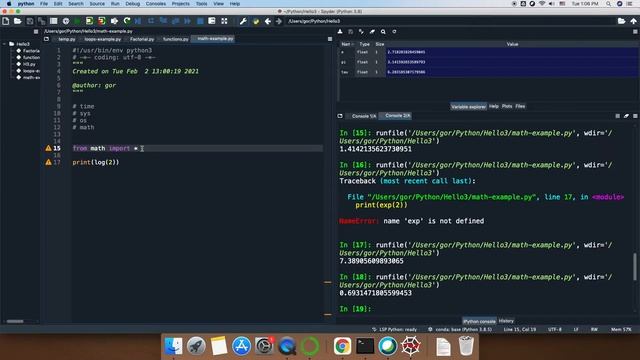Click the blue Stop debugging square

pyautogui.click(x=200, y=21)
